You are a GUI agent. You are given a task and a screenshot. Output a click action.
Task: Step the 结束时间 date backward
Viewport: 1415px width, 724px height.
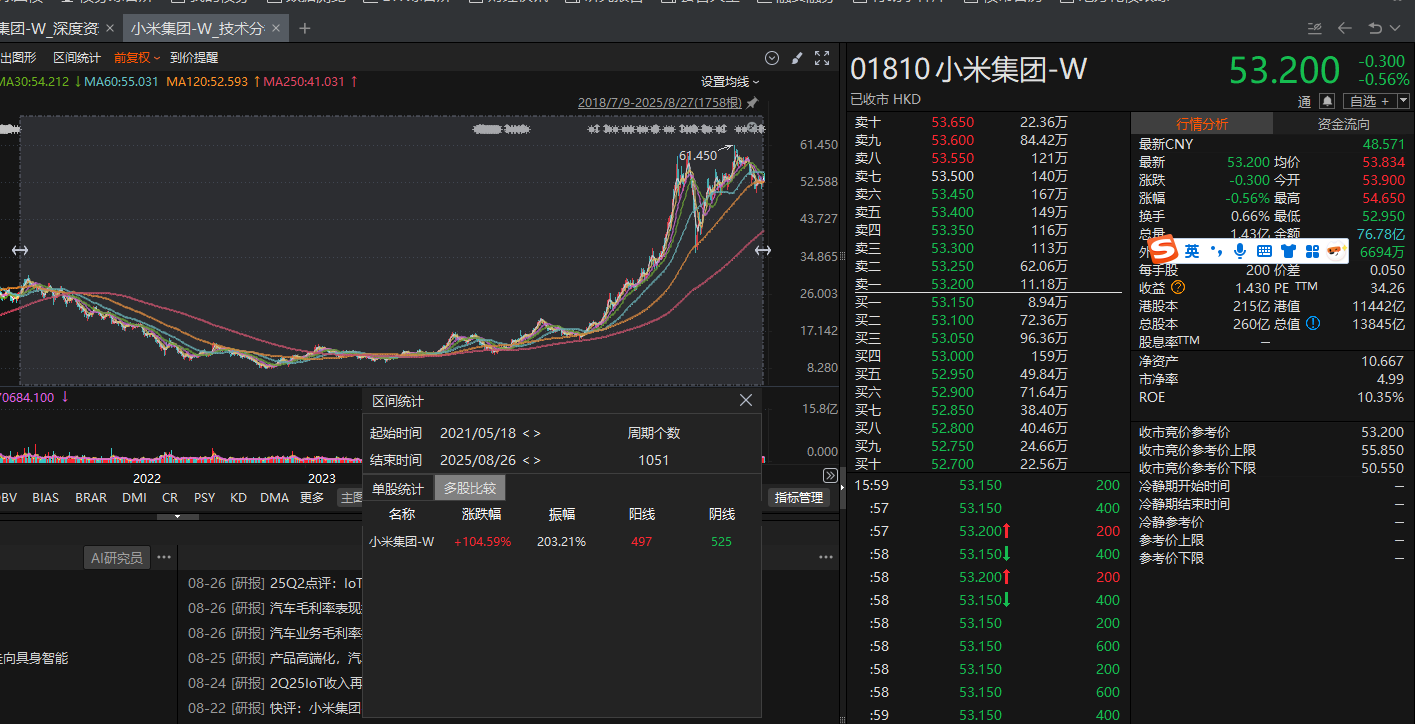525,460
